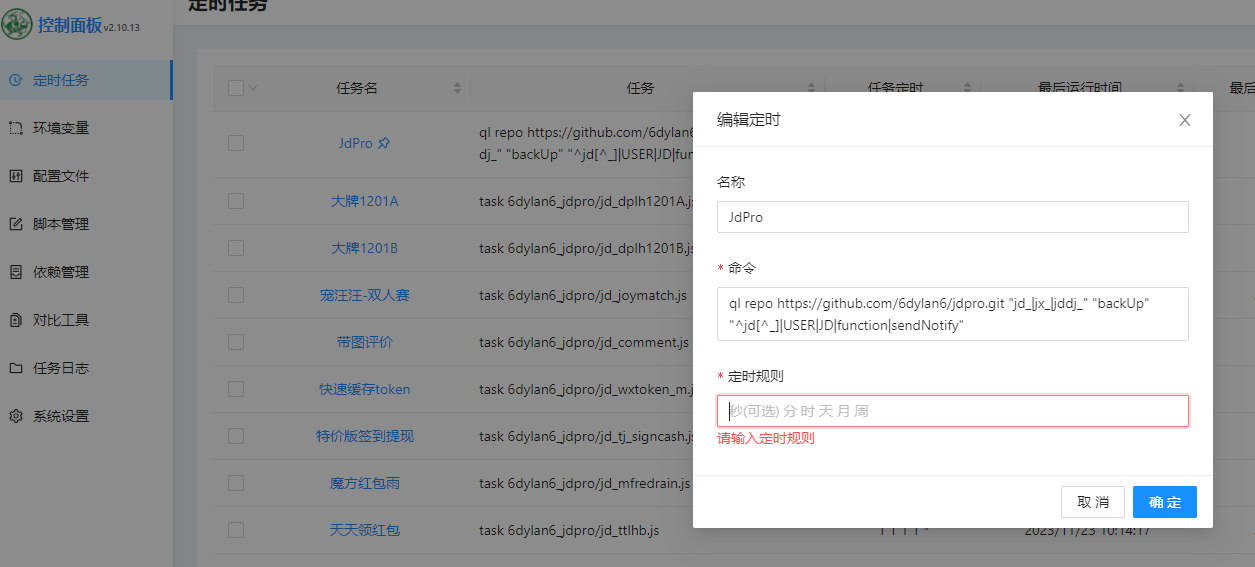Open the 快速缓存token task link
The image size is (1255, 567).
point(365,389)
